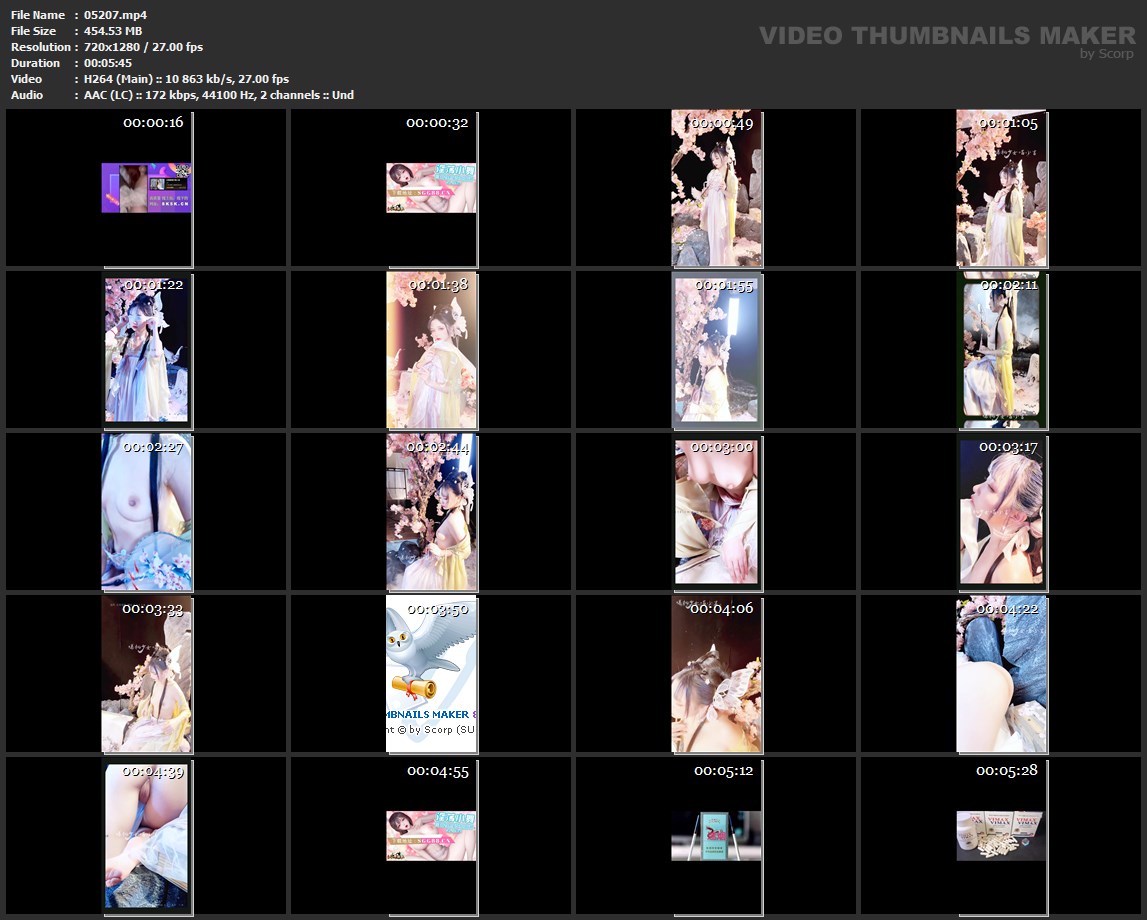Open the frame at 00:00:49
The width and height of the screenshot is (1147, 920).
click(x=717, y=188)
